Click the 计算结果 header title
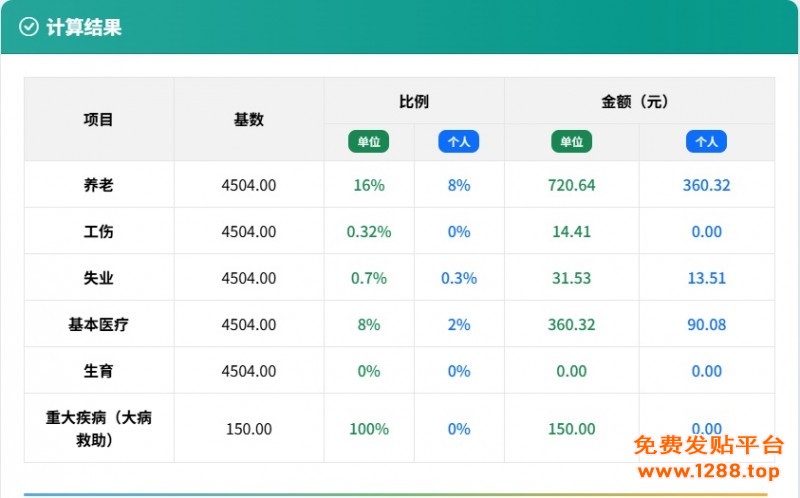 [x=84, y=28]
